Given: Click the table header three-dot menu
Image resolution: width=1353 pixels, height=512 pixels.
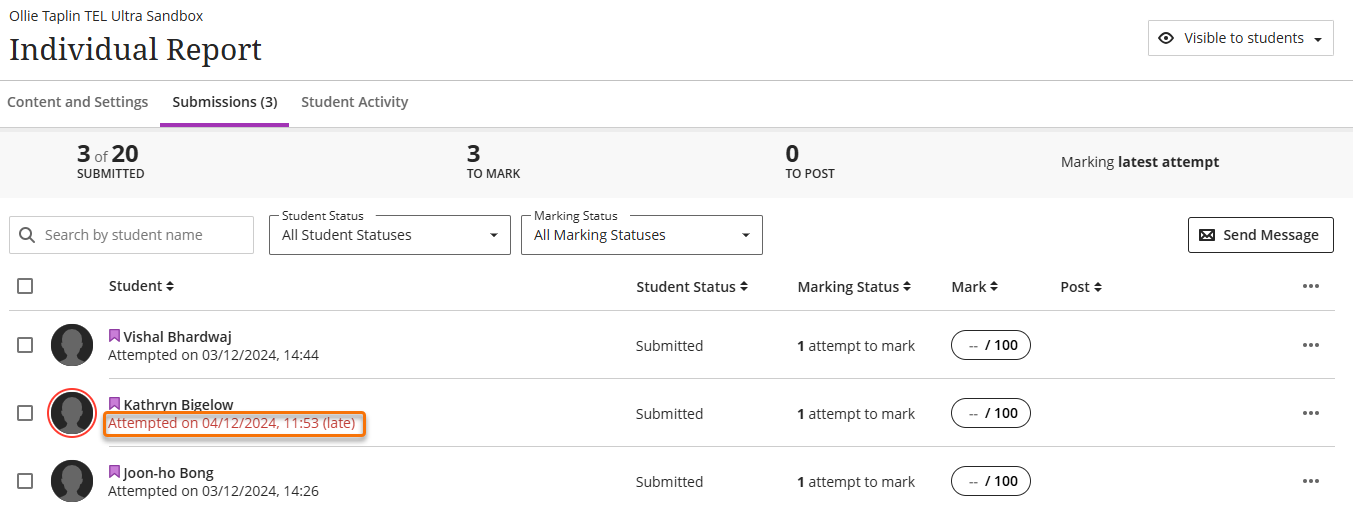Looking at the screenshot, I should [1310, 286].
